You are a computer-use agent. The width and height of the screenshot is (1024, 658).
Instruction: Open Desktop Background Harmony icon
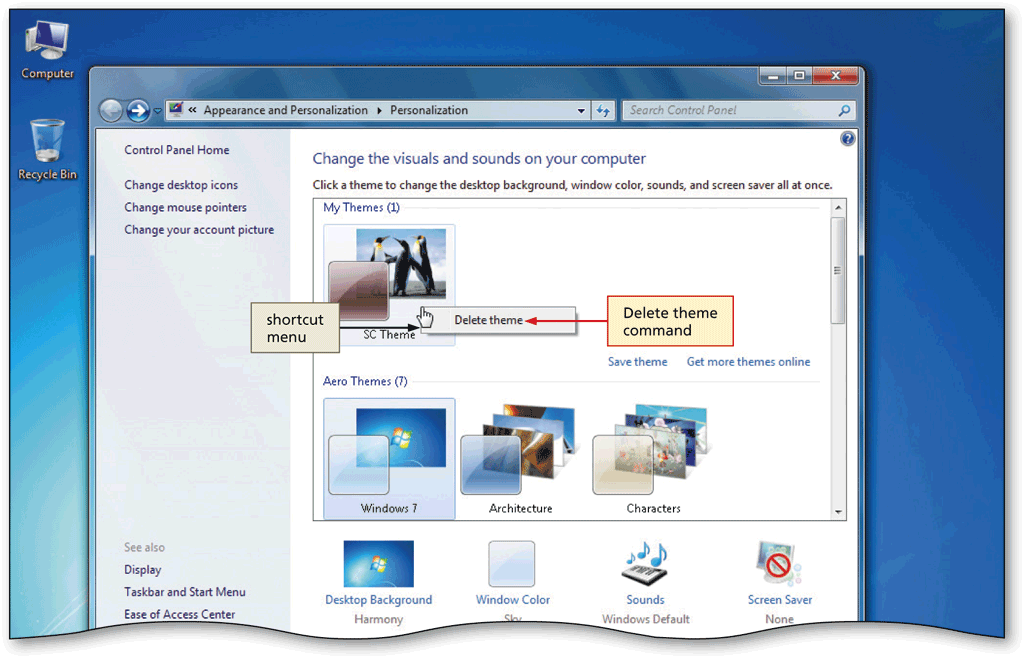[x=378, y=564]
